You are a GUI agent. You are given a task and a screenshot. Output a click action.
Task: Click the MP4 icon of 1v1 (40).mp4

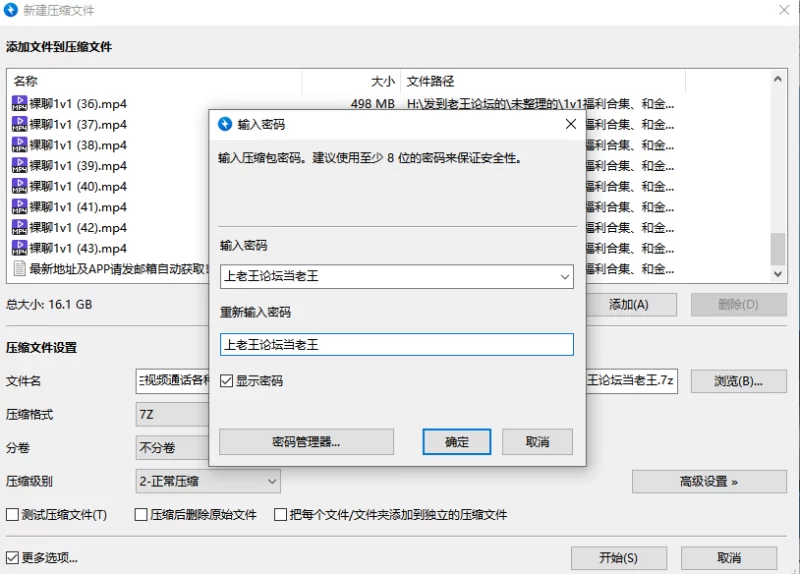pos(19,186)
